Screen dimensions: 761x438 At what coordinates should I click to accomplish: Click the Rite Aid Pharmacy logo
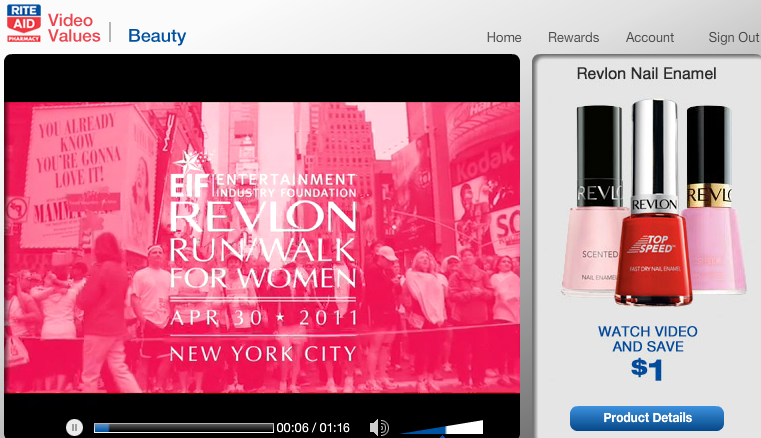click(24, 23)
